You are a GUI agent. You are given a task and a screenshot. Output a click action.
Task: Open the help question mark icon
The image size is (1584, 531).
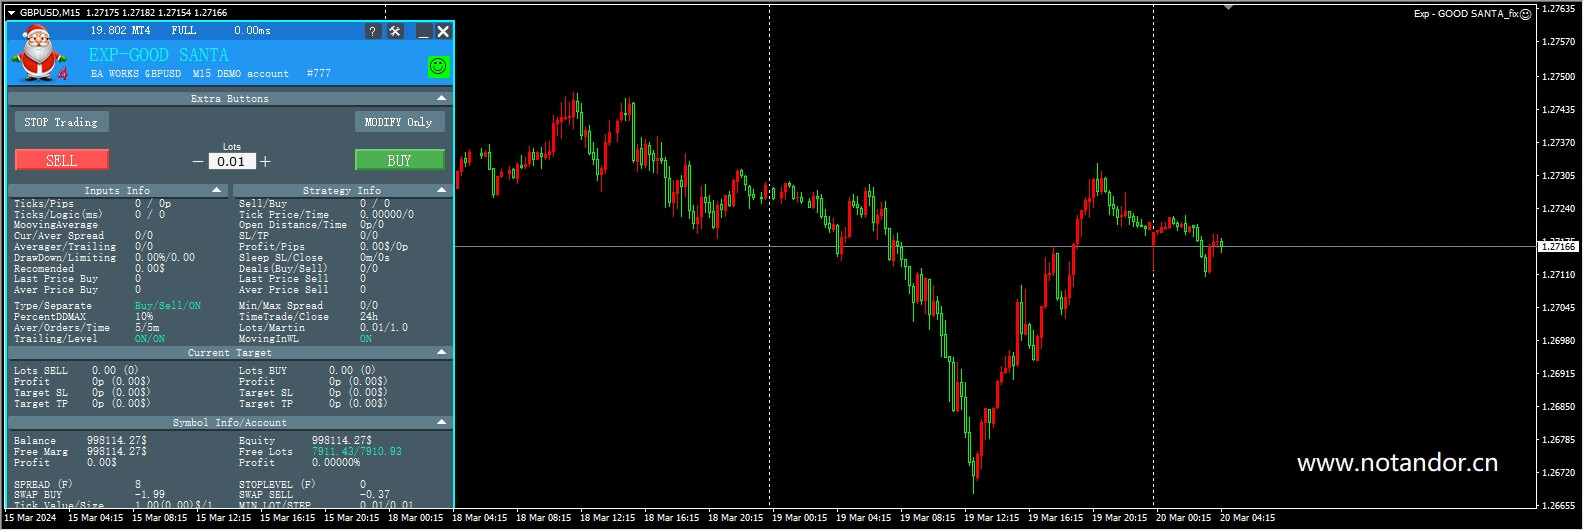(x=372, y=31)
